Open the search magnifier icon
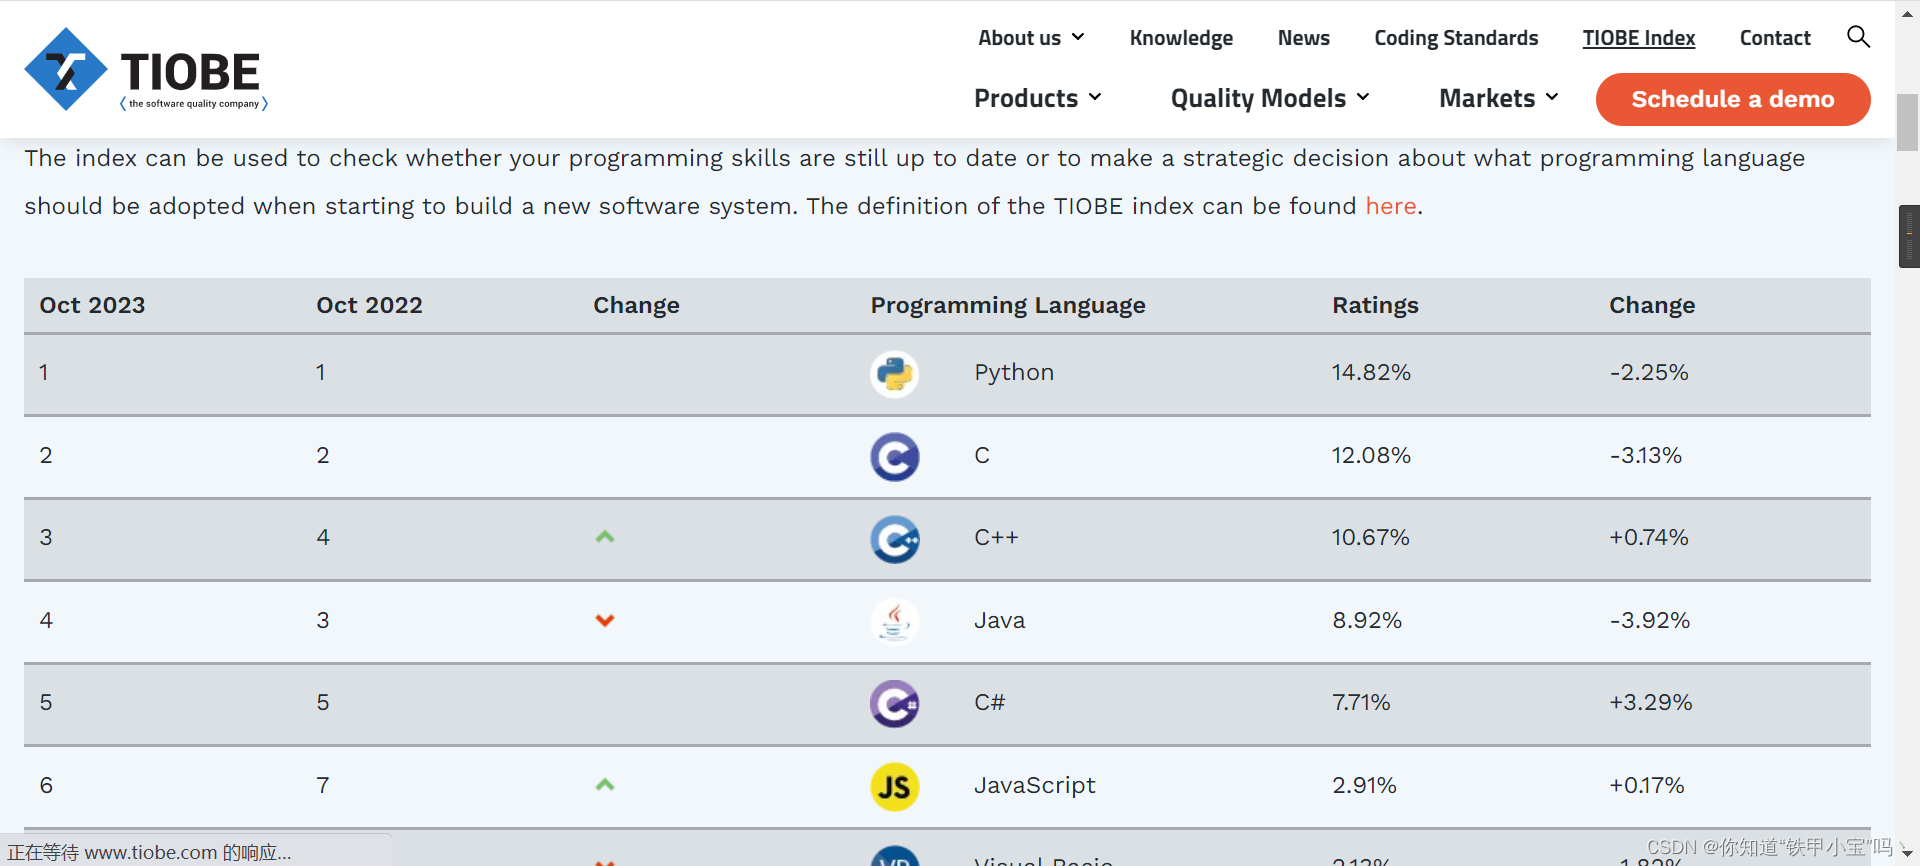Image resolution: width=1920 pixels, height=866 pixels. (x=1858, y=37)
